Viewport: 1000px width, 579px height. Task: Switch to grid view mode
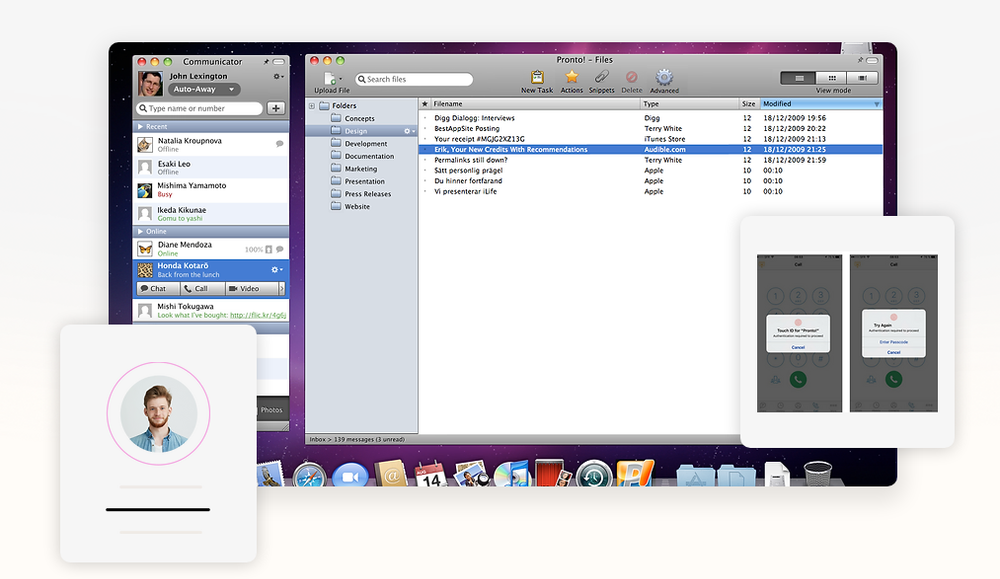pos(831,77)
